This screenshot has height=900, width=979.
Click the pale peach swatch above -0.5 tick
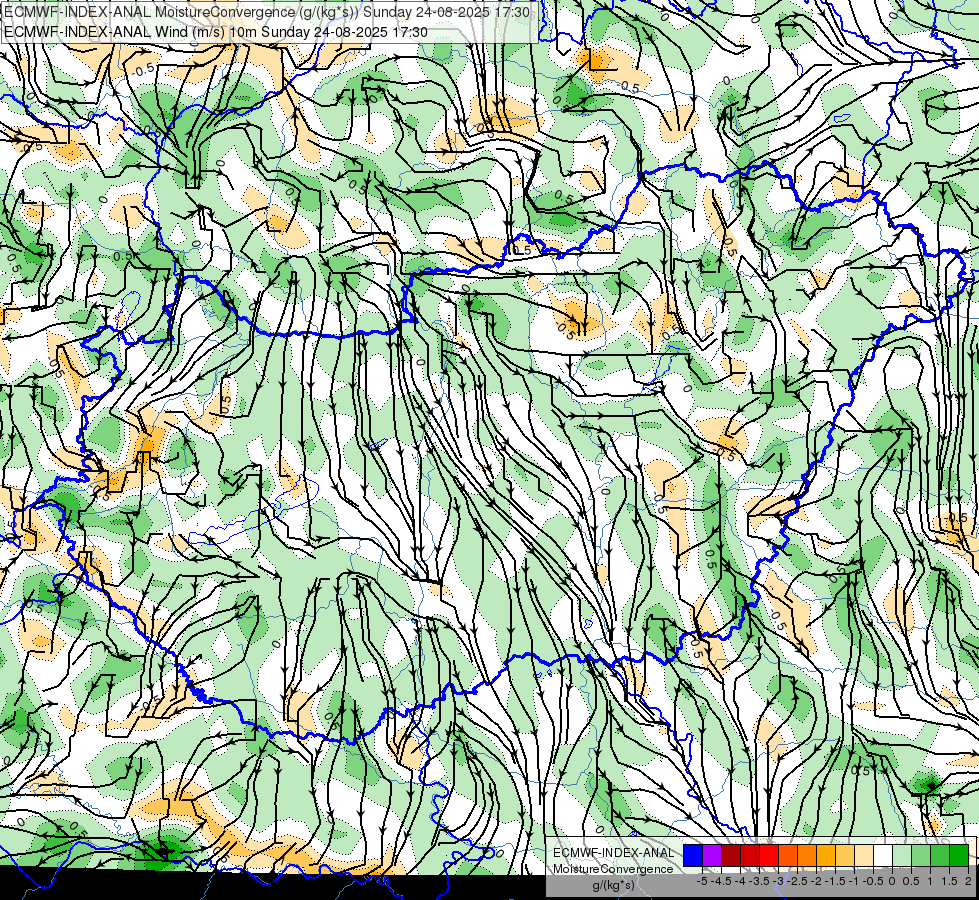864,856
